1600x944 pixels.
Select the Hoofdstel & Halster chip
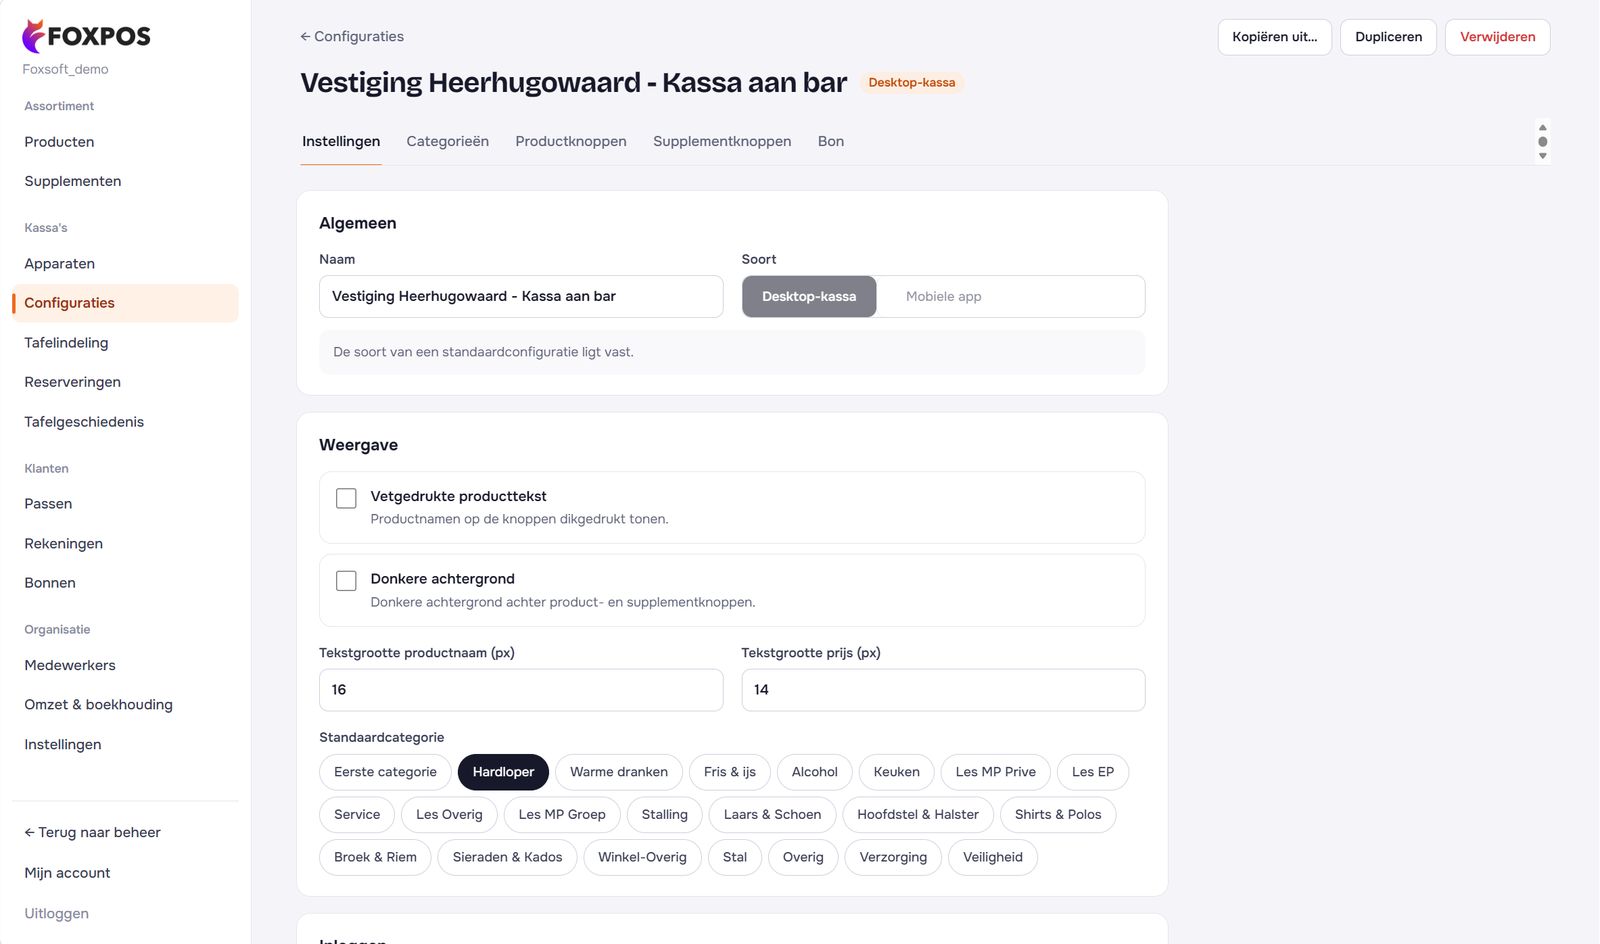tap(918, 815)
